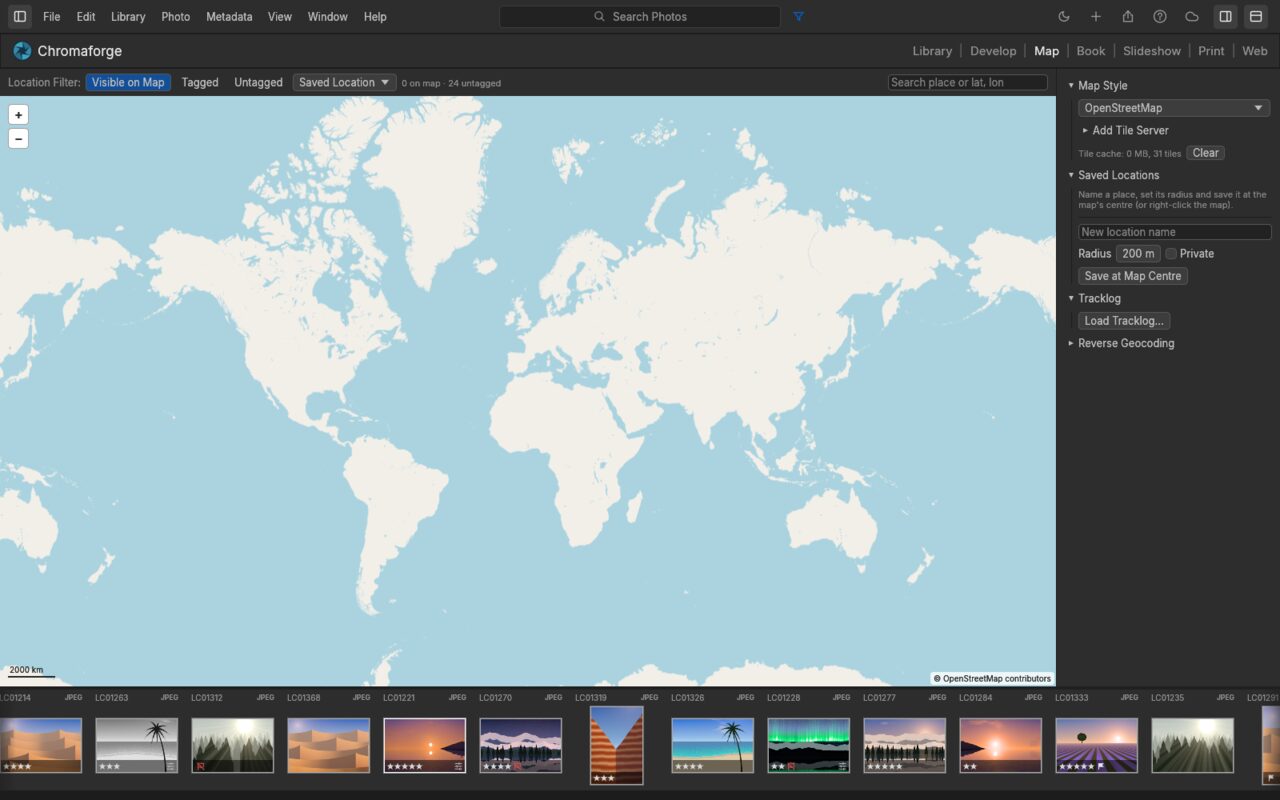Zoom in the map with plus button
This screenshot has height=800, width=1280.
click(18, 115)
